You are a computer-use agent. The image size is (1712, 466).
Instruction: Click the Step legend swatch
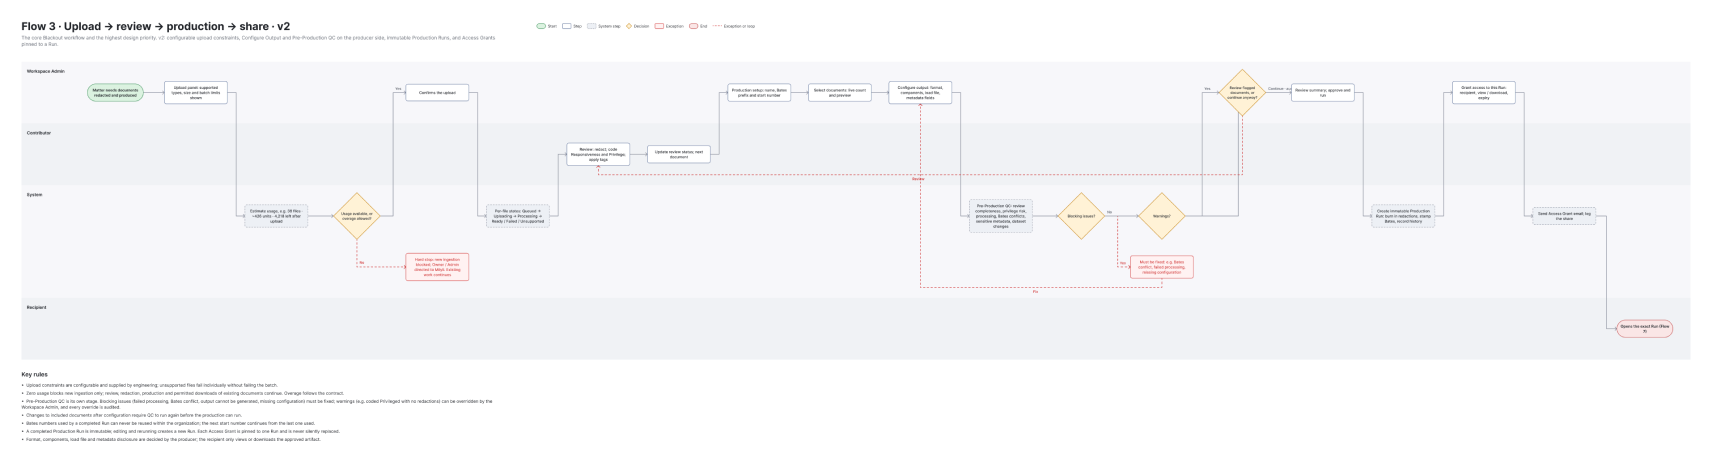tap(567, 26)
